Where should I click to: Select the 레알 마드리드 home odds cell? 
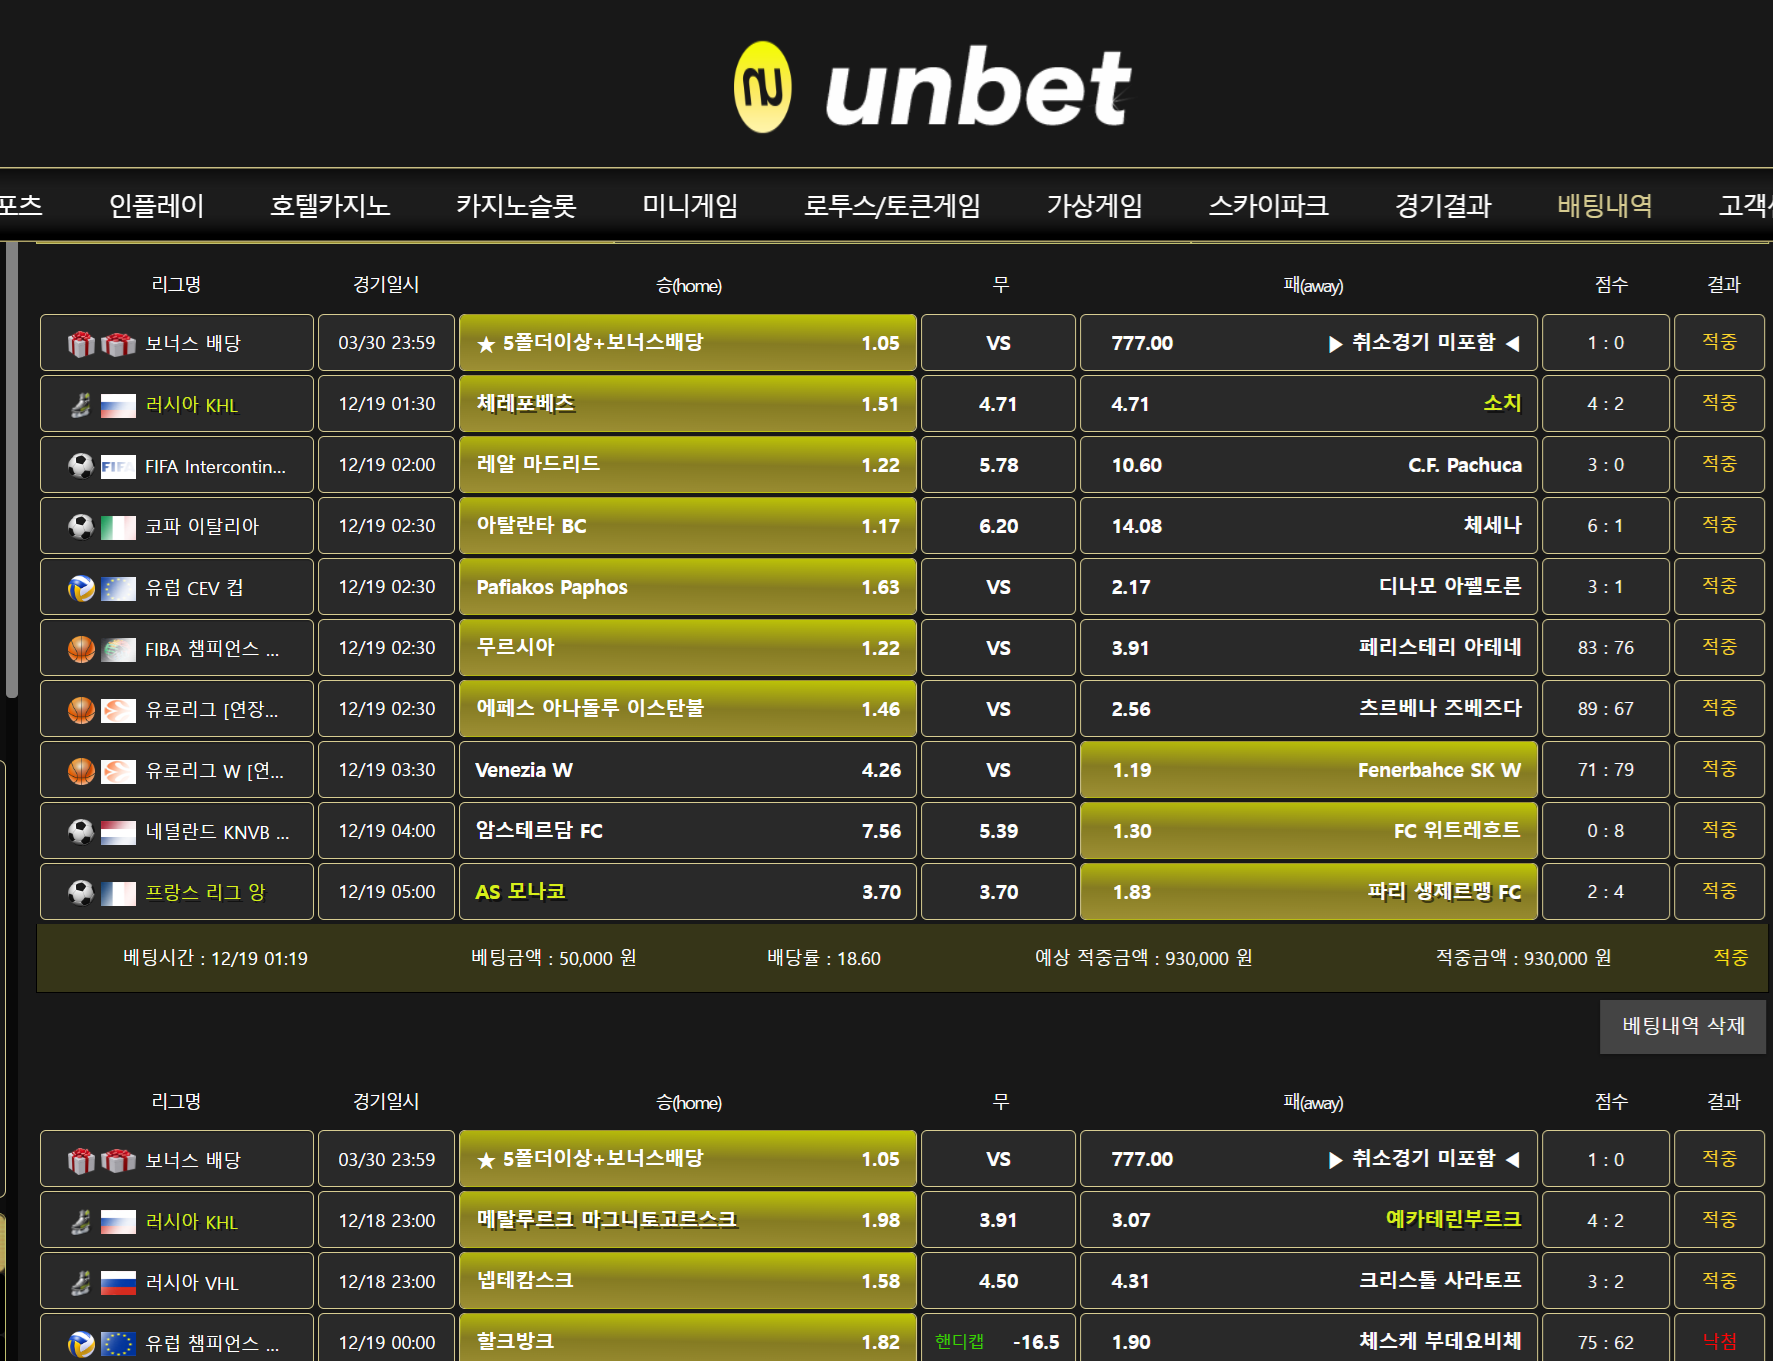(x=687, y=465)
